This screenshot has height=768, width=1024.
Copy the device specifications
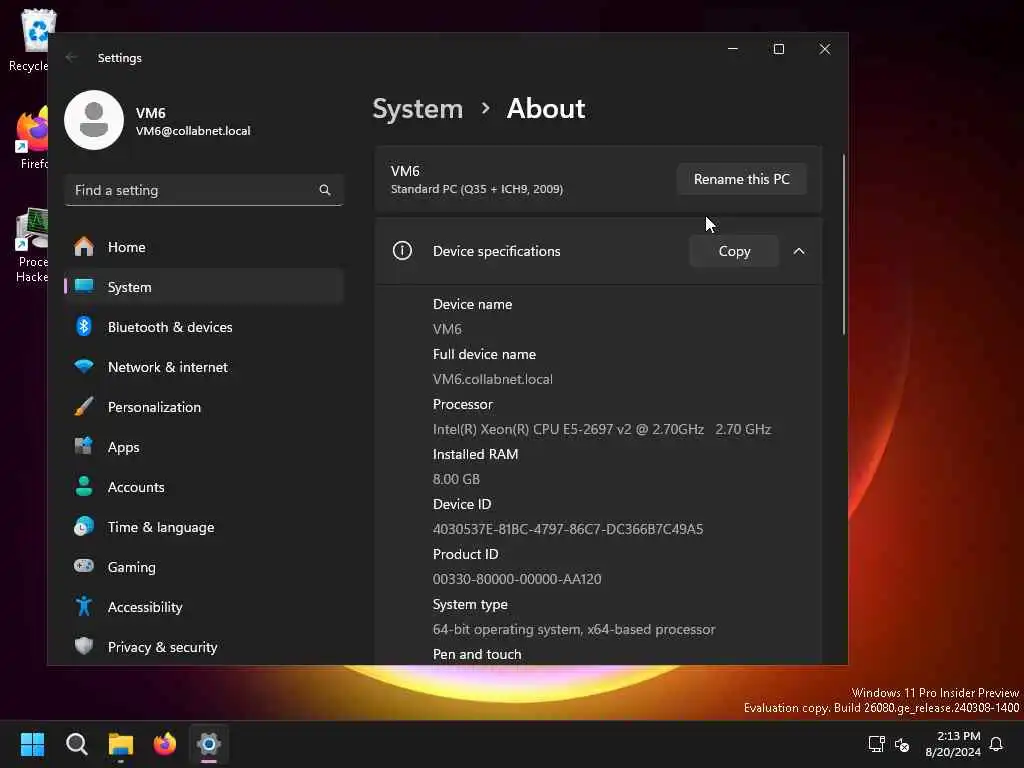coord(734,251)
